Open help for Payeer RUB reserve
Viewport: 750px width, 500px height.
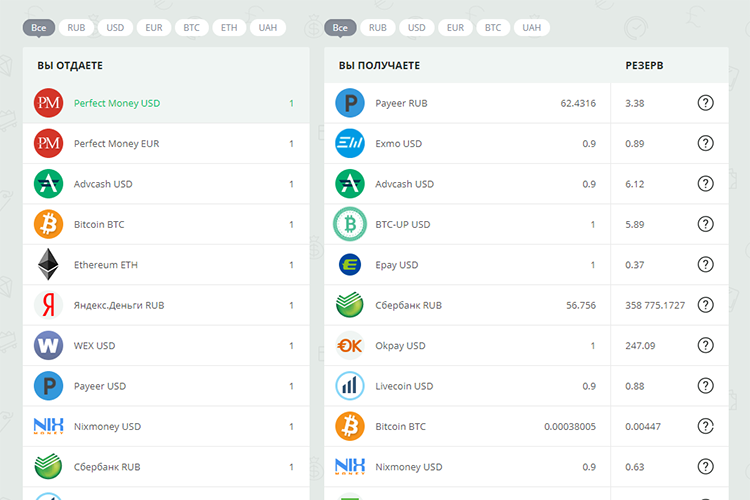(x=706, y=103)
